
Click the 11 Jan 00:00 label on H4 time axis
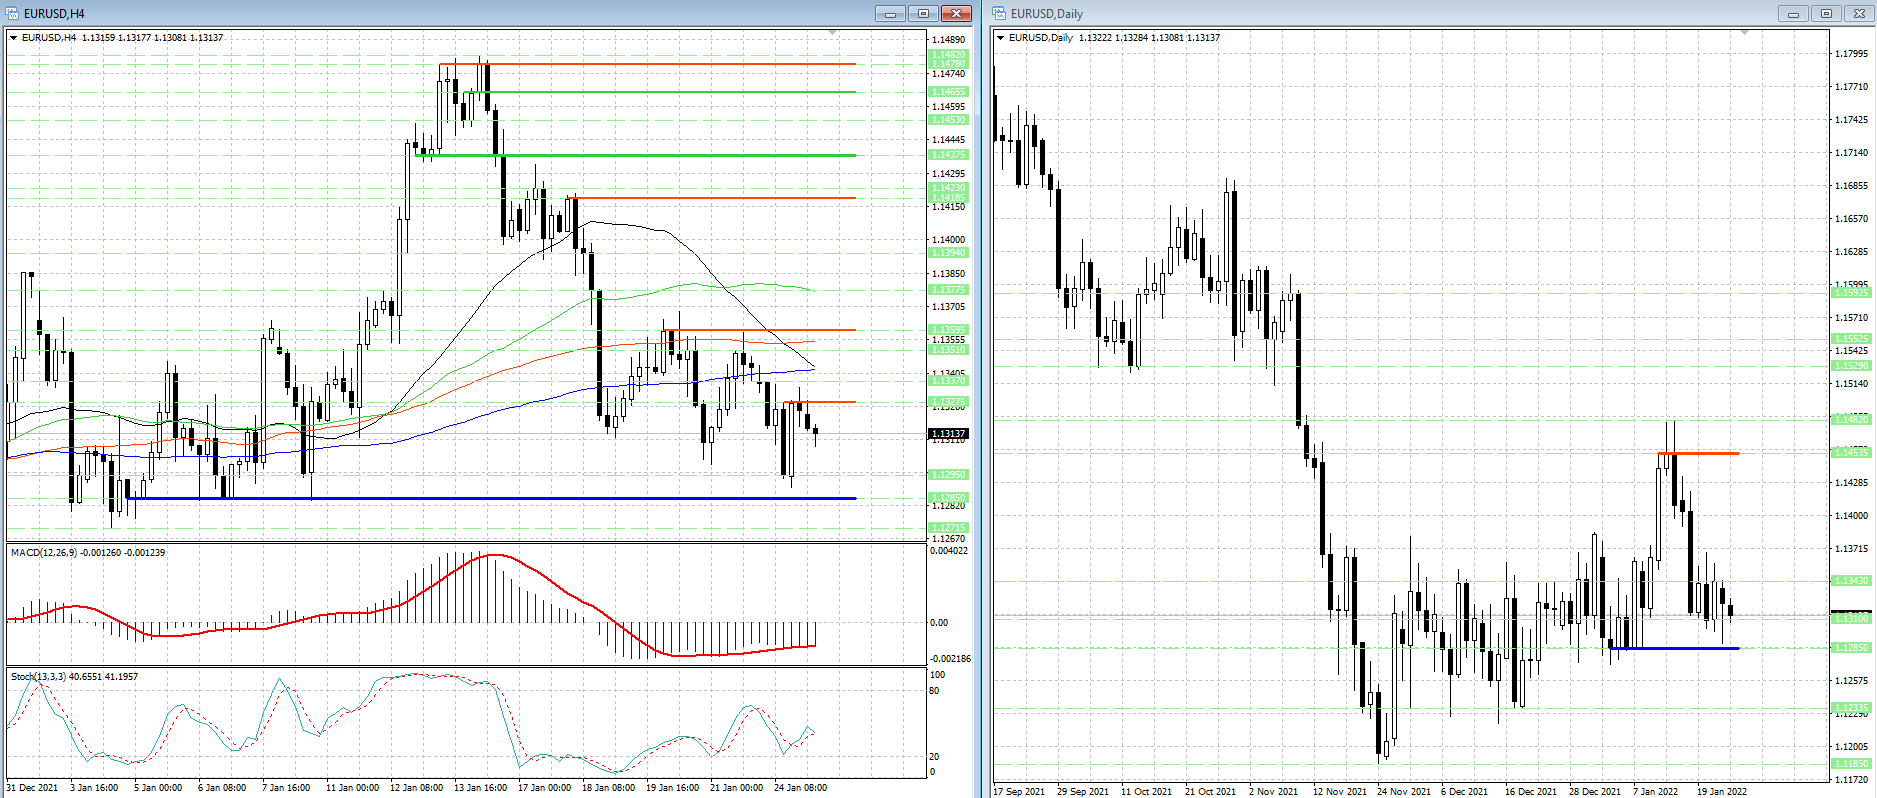pyautogui.click(x=352, y=788)
